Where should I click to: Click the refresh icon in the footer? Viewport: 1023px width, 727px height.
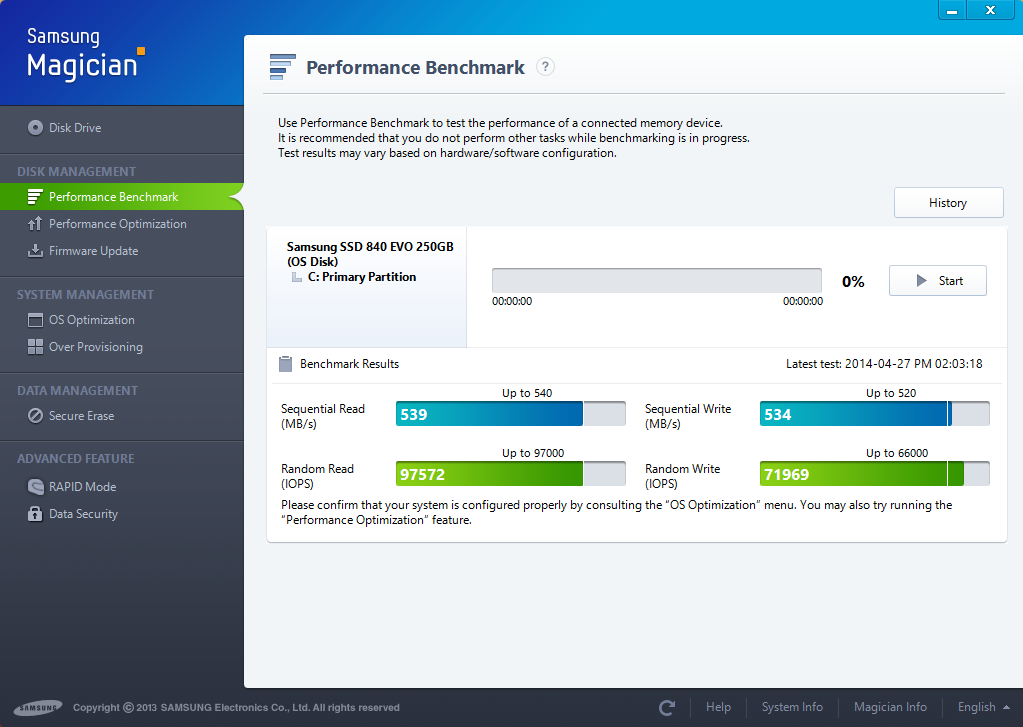[667, 707]
